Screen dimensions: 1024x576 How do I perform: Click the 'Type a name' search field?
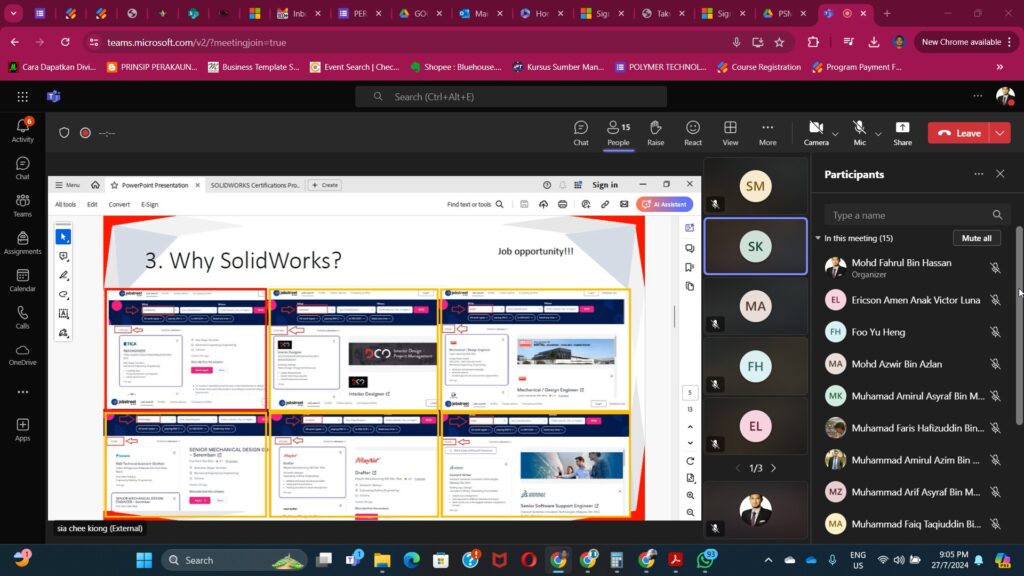click(916, 215)
